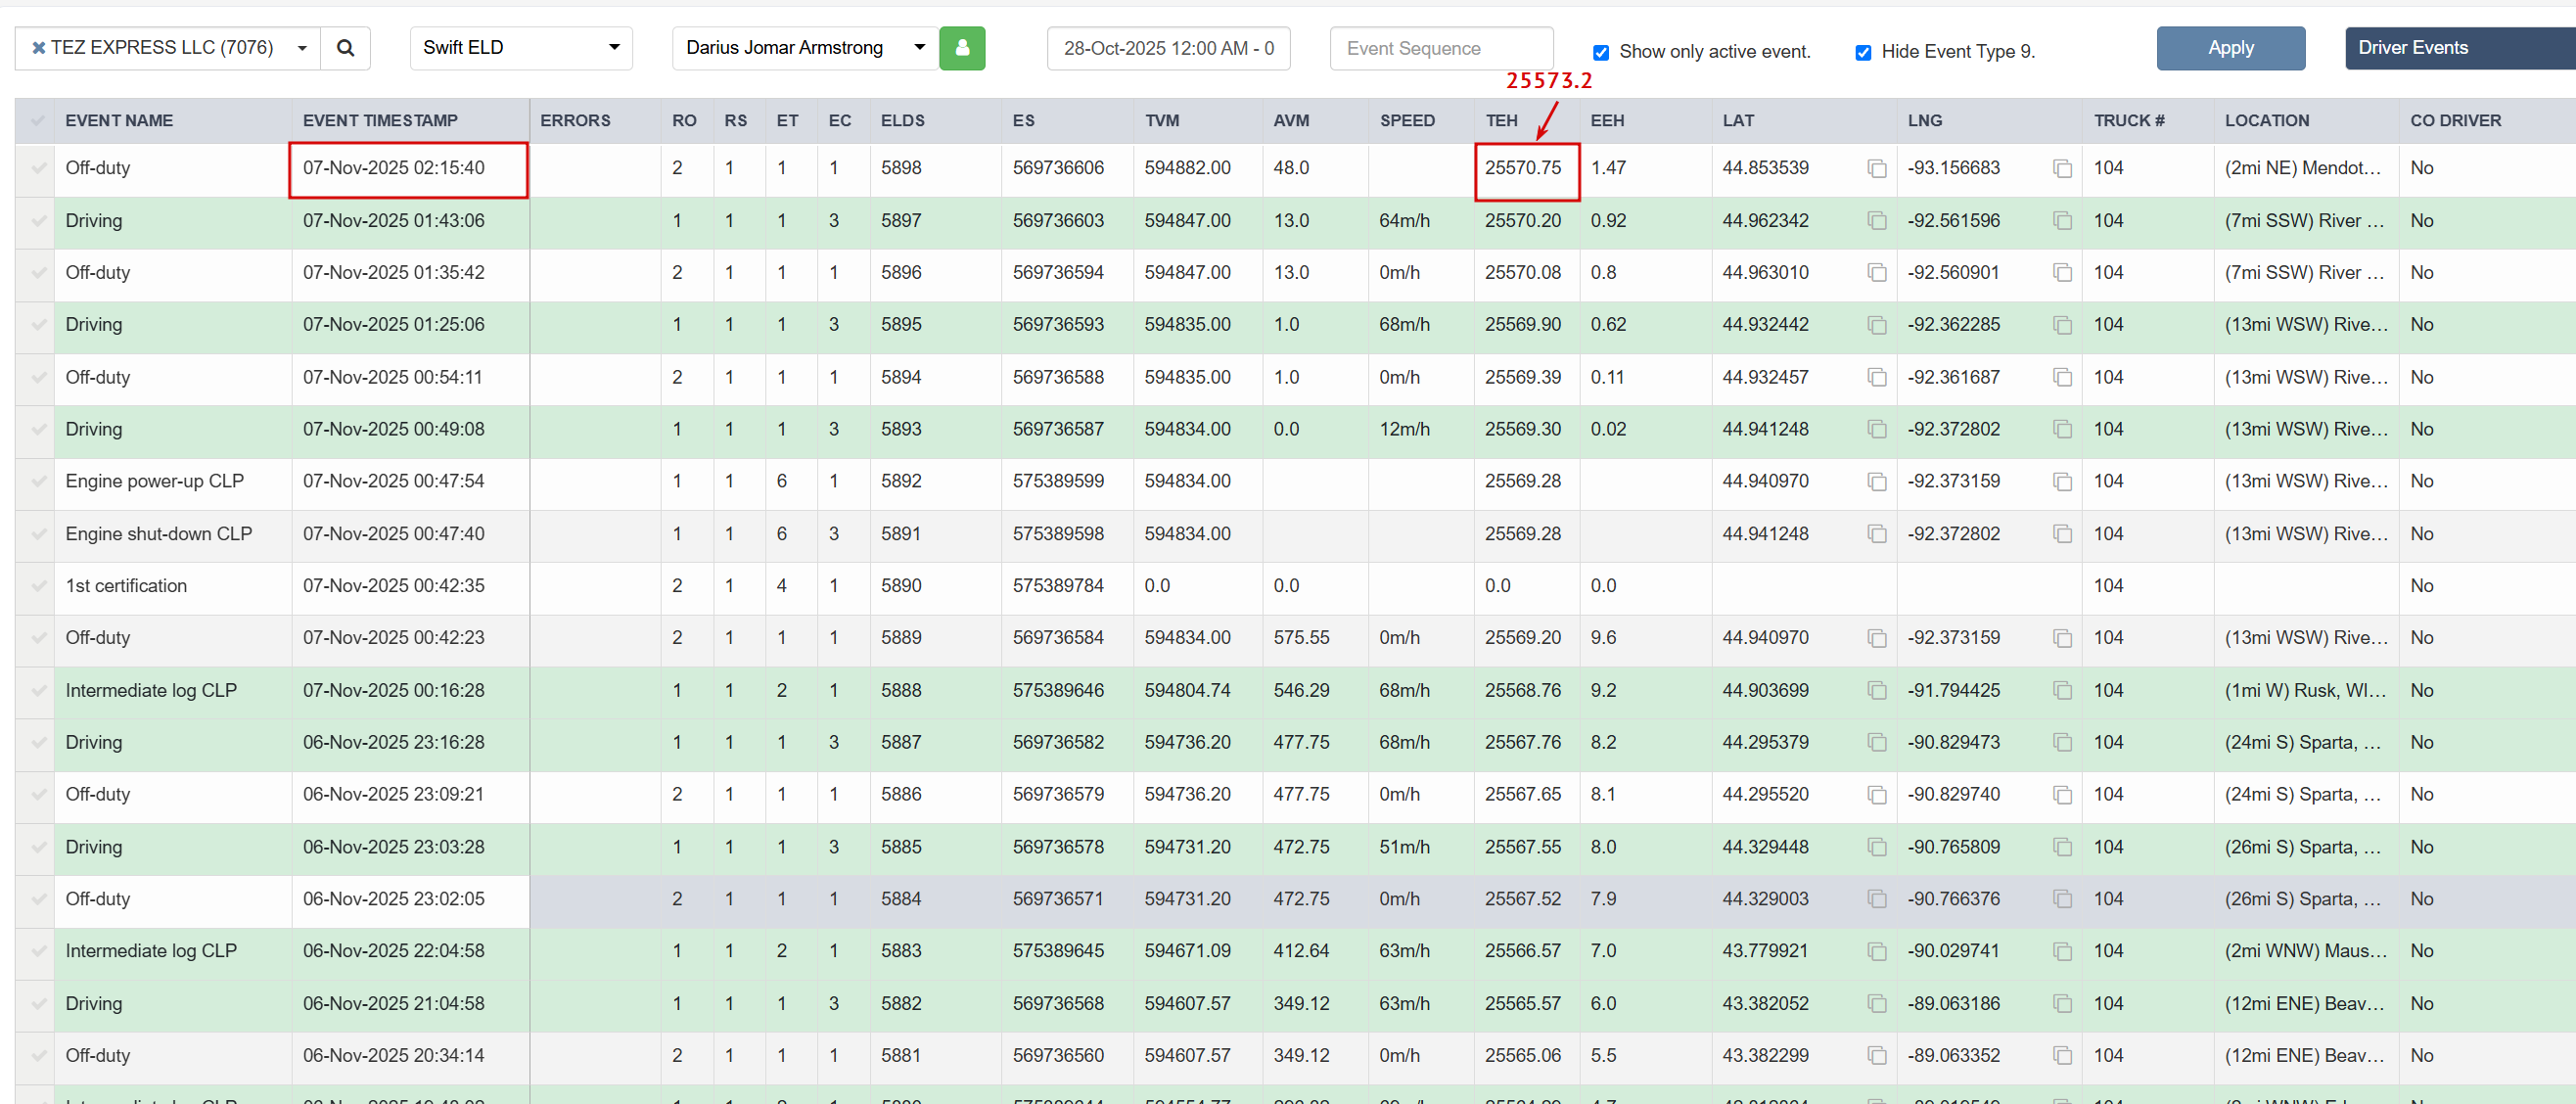Copy latitude 44.962342 with the copy icon
Viewport: 2576px width, 1104px height.
[x=1876, y=221]
